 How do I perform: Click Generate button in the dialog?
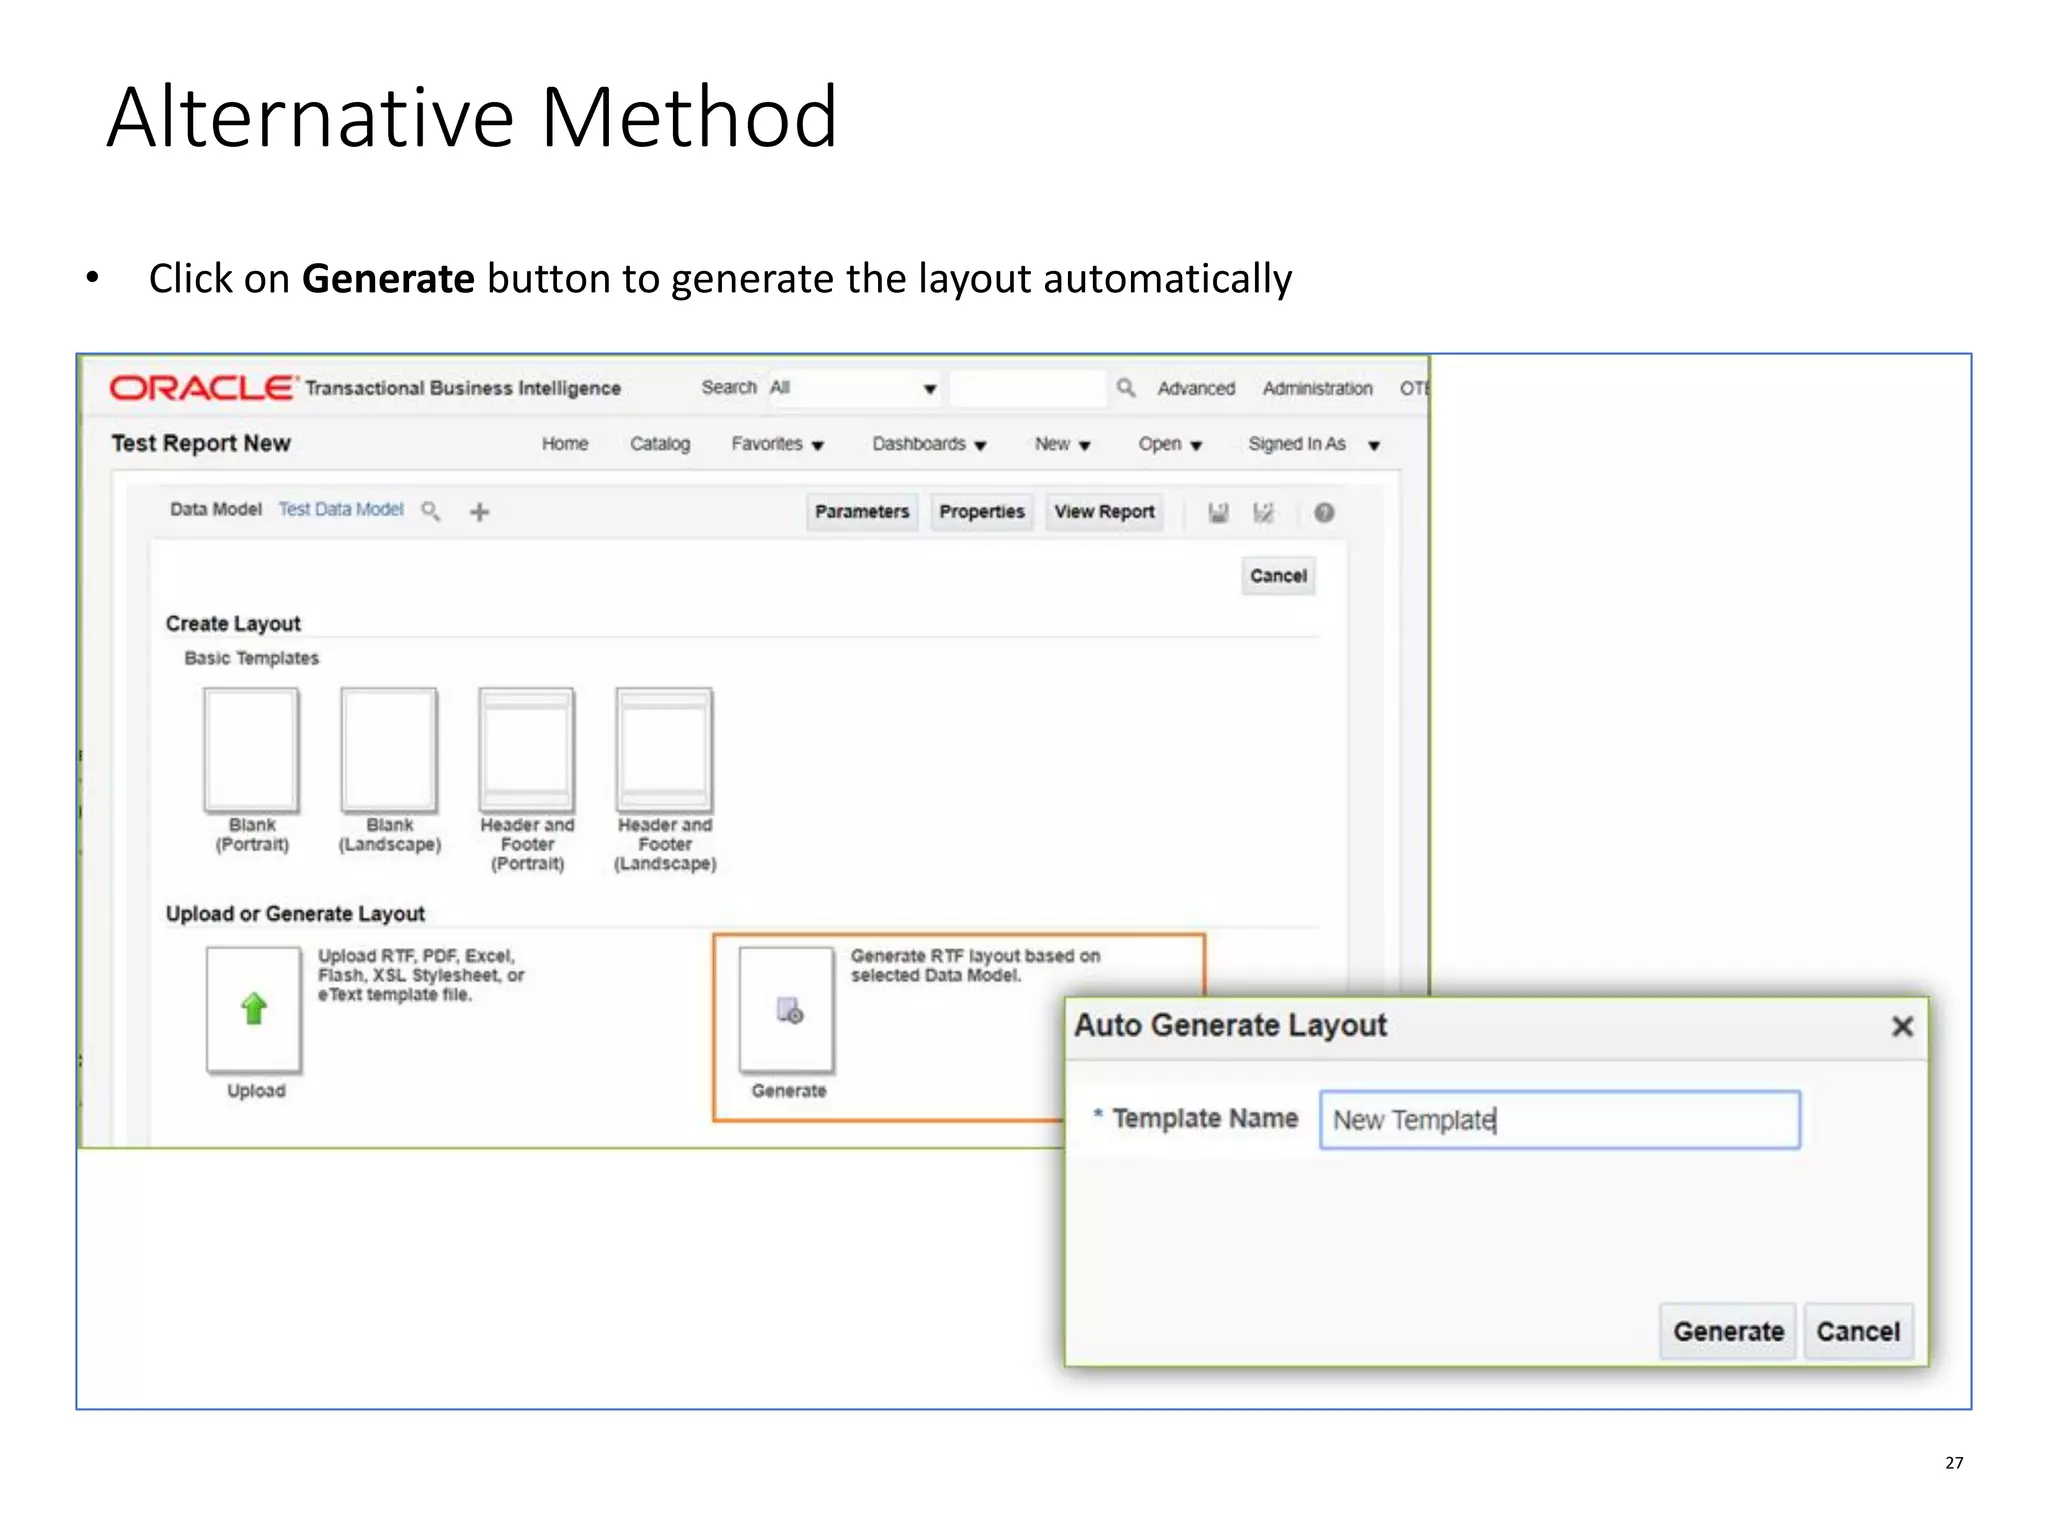coord(1728,1332)
